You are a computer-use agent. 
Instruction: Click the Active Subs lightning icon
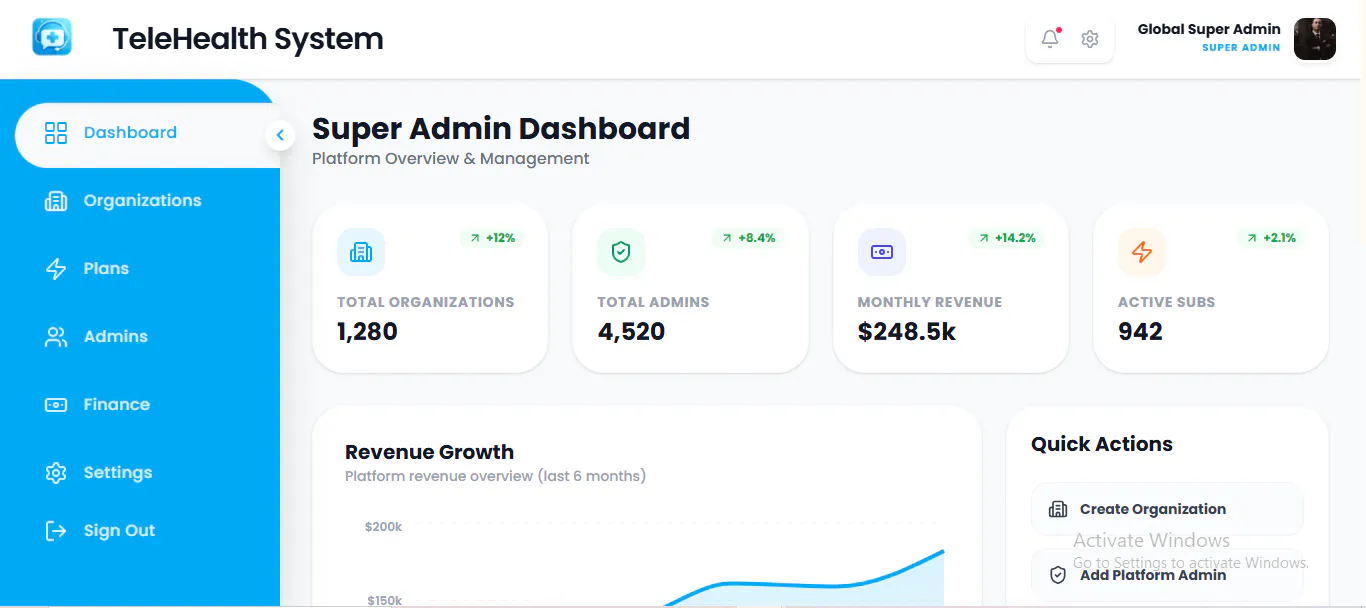[x=1142, y=252]
